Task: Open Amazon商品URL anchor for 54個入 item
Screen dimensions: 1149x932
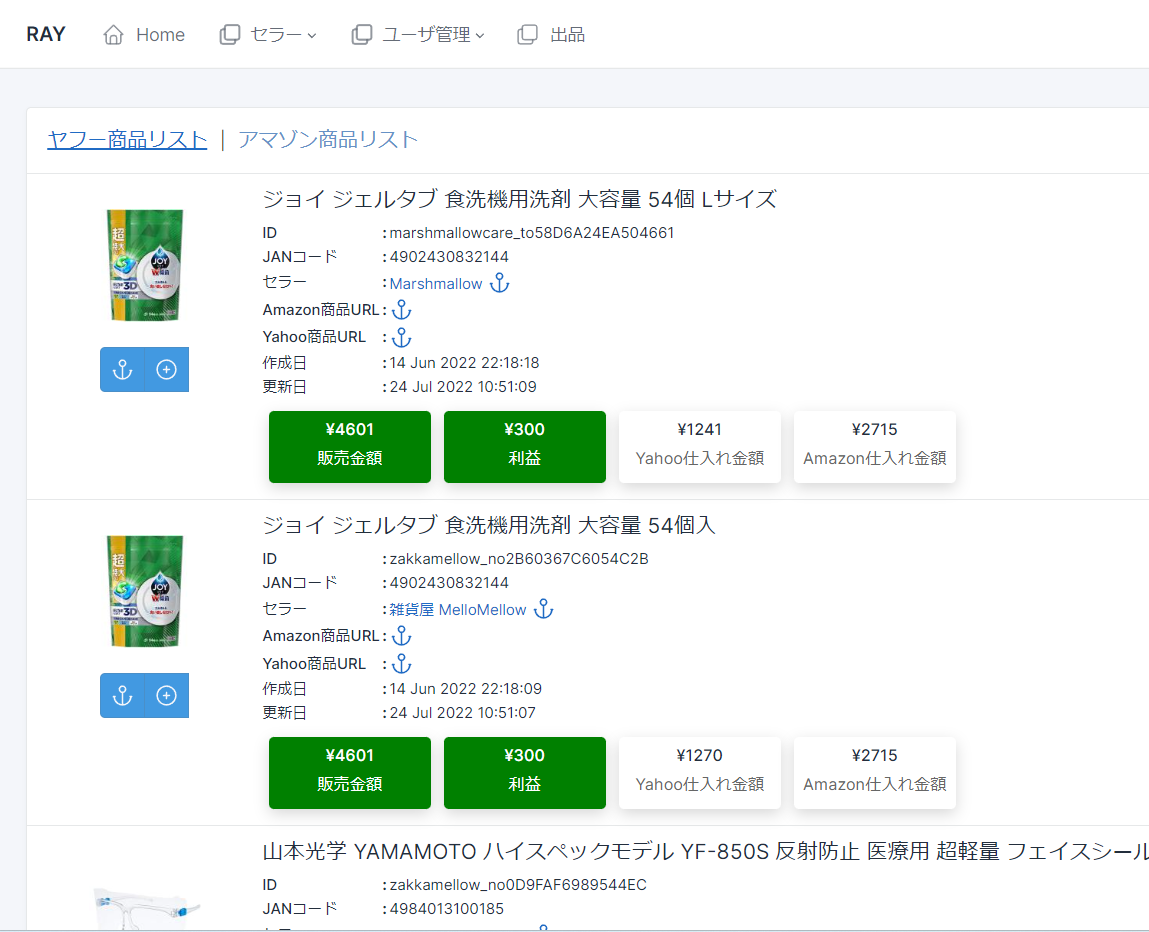Action: point(402,636)
